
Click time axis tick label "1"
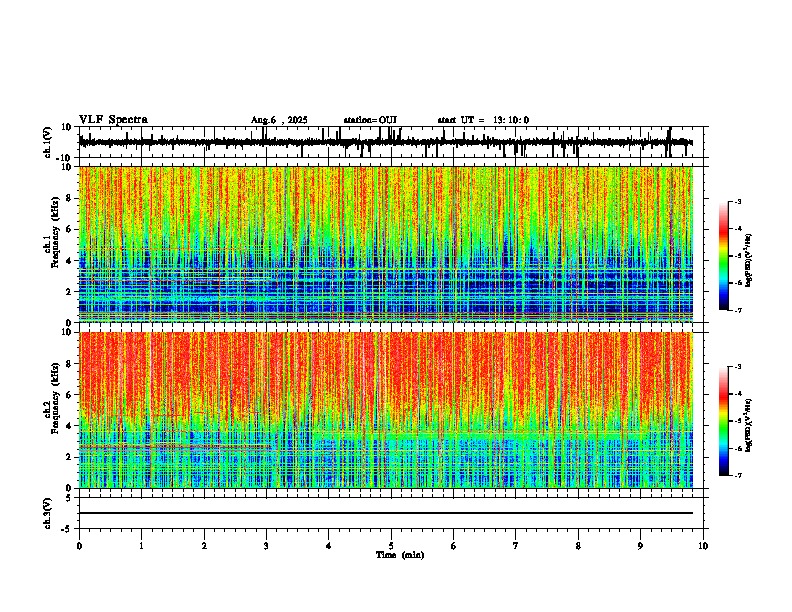click(141, 546)
